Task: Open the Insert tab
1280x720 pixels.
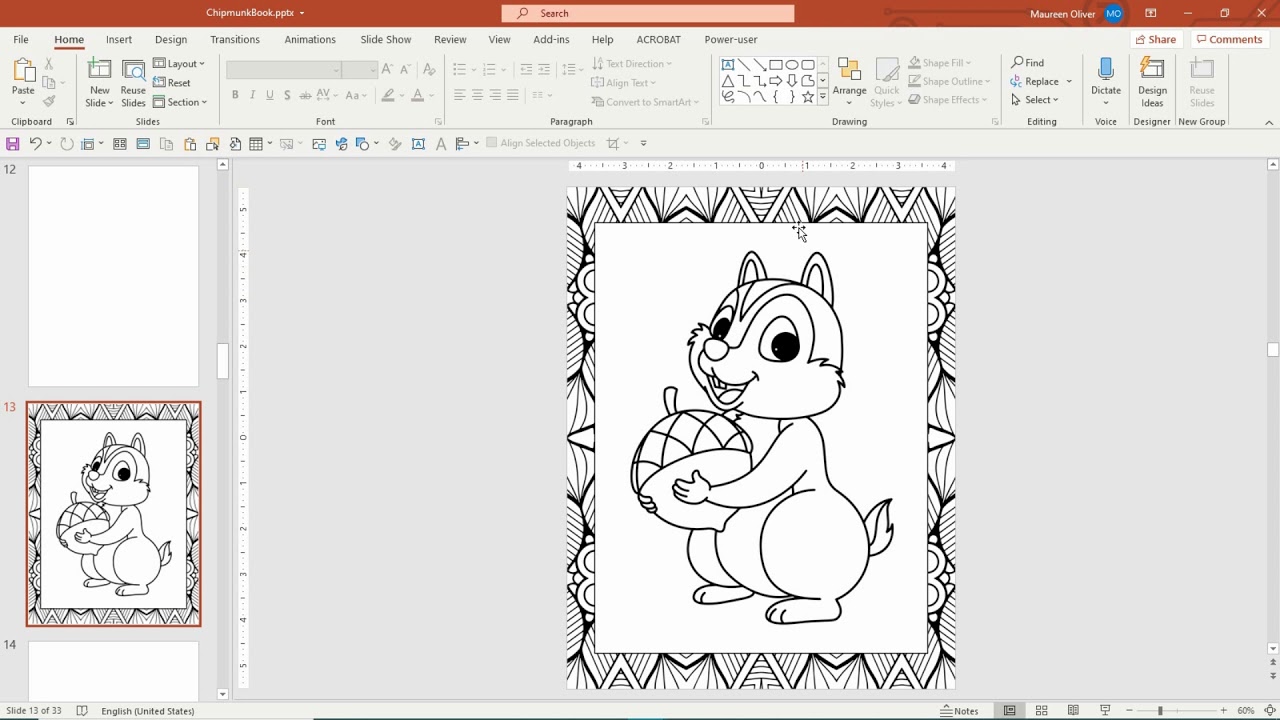Action: (x=119, y=39)
